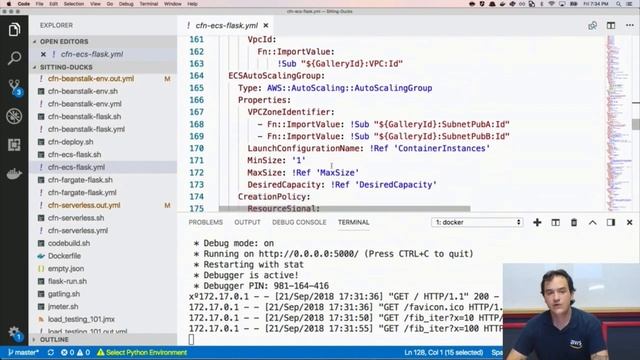Close the cfn-ecs-flask.yml editor tab
This screenshot has height=360, width=640.
coord(266,25)
